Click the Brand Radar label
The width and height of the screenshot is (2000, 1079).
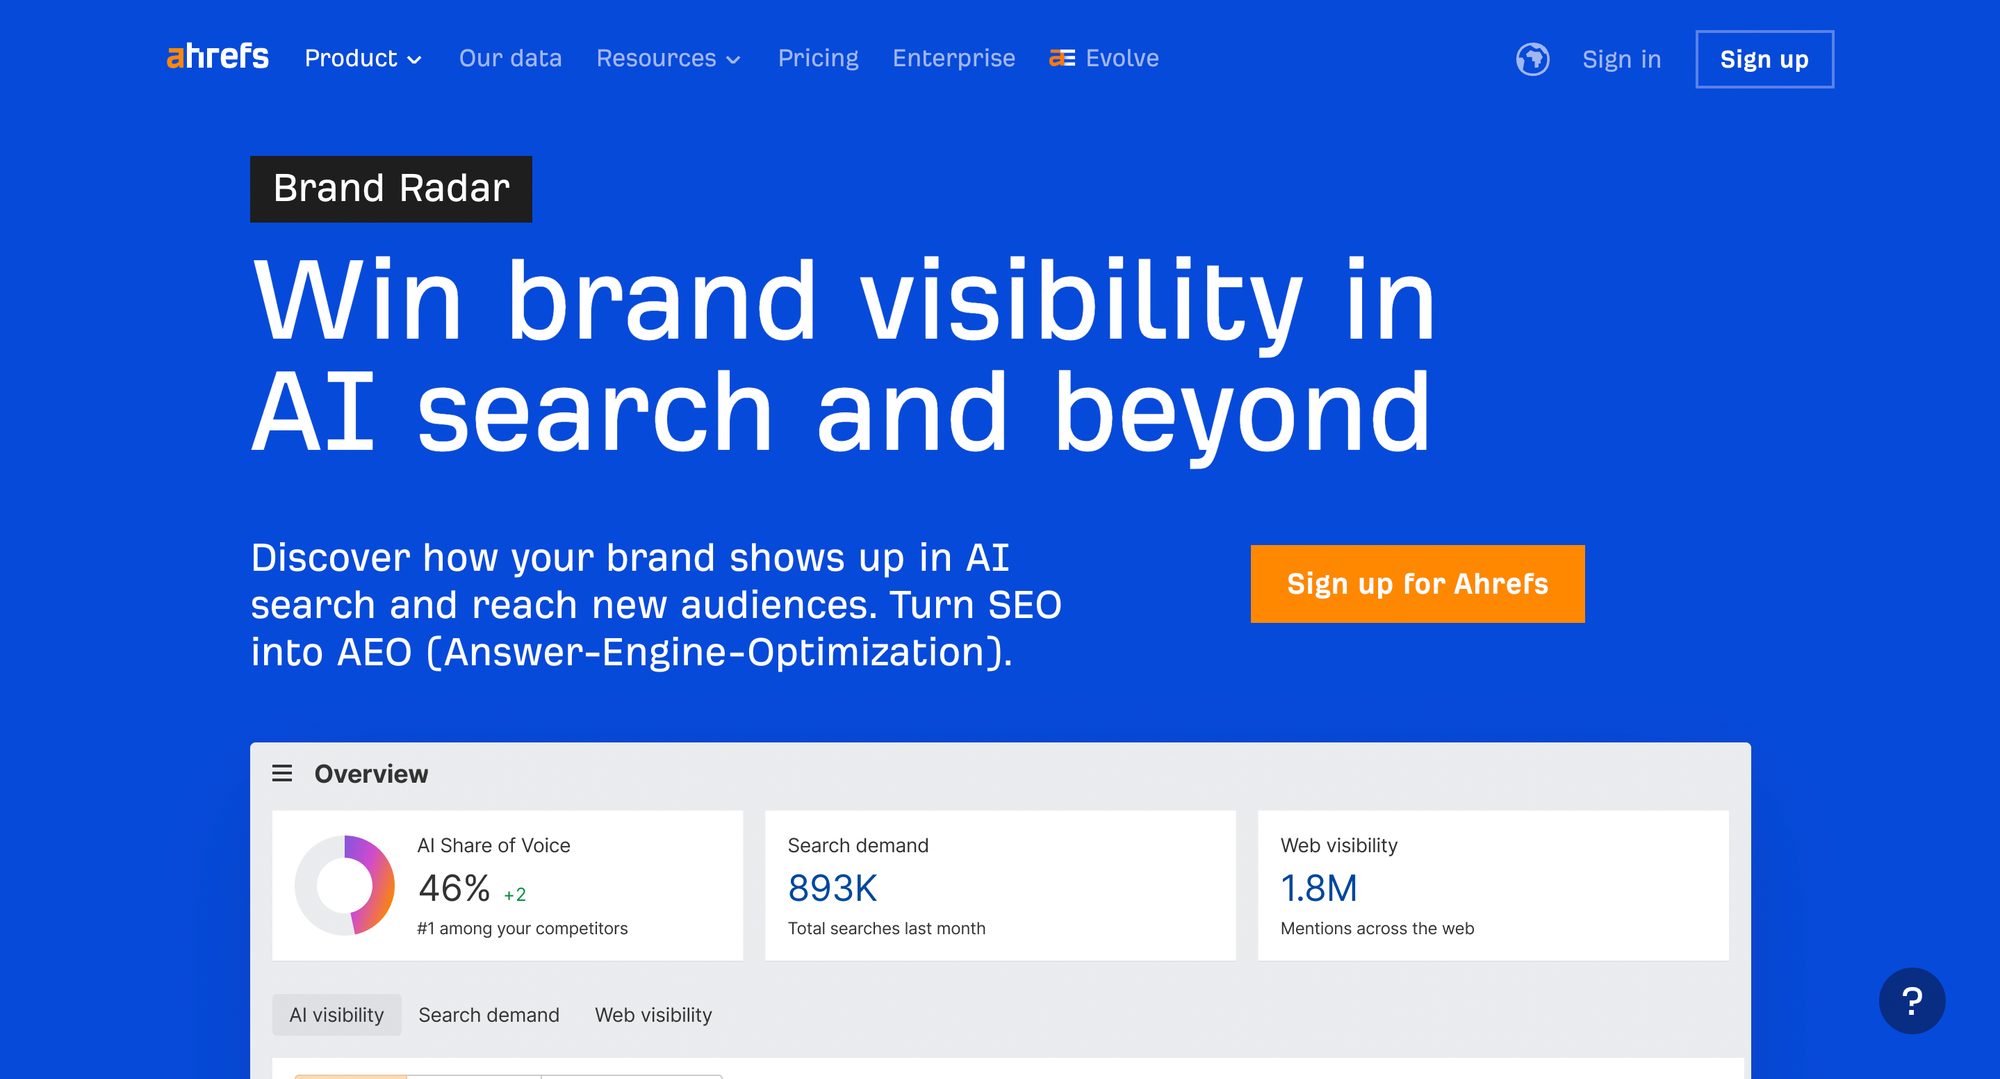[391, 189]
